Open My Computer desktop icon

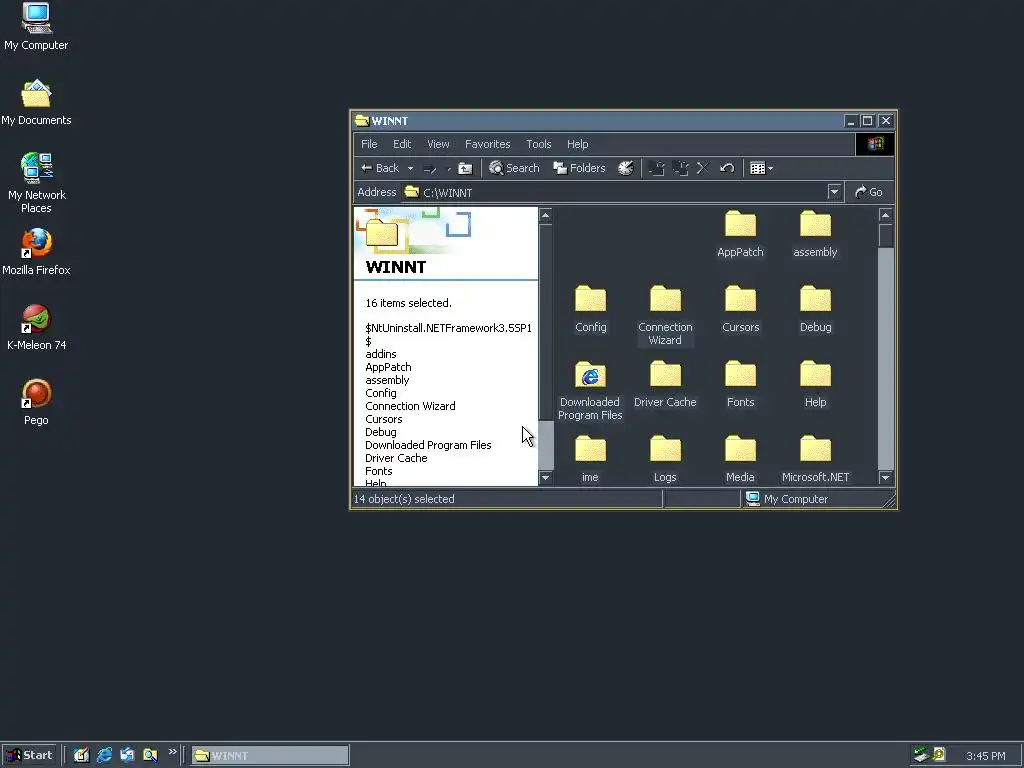pyautogui.click(x=36, y=27)
